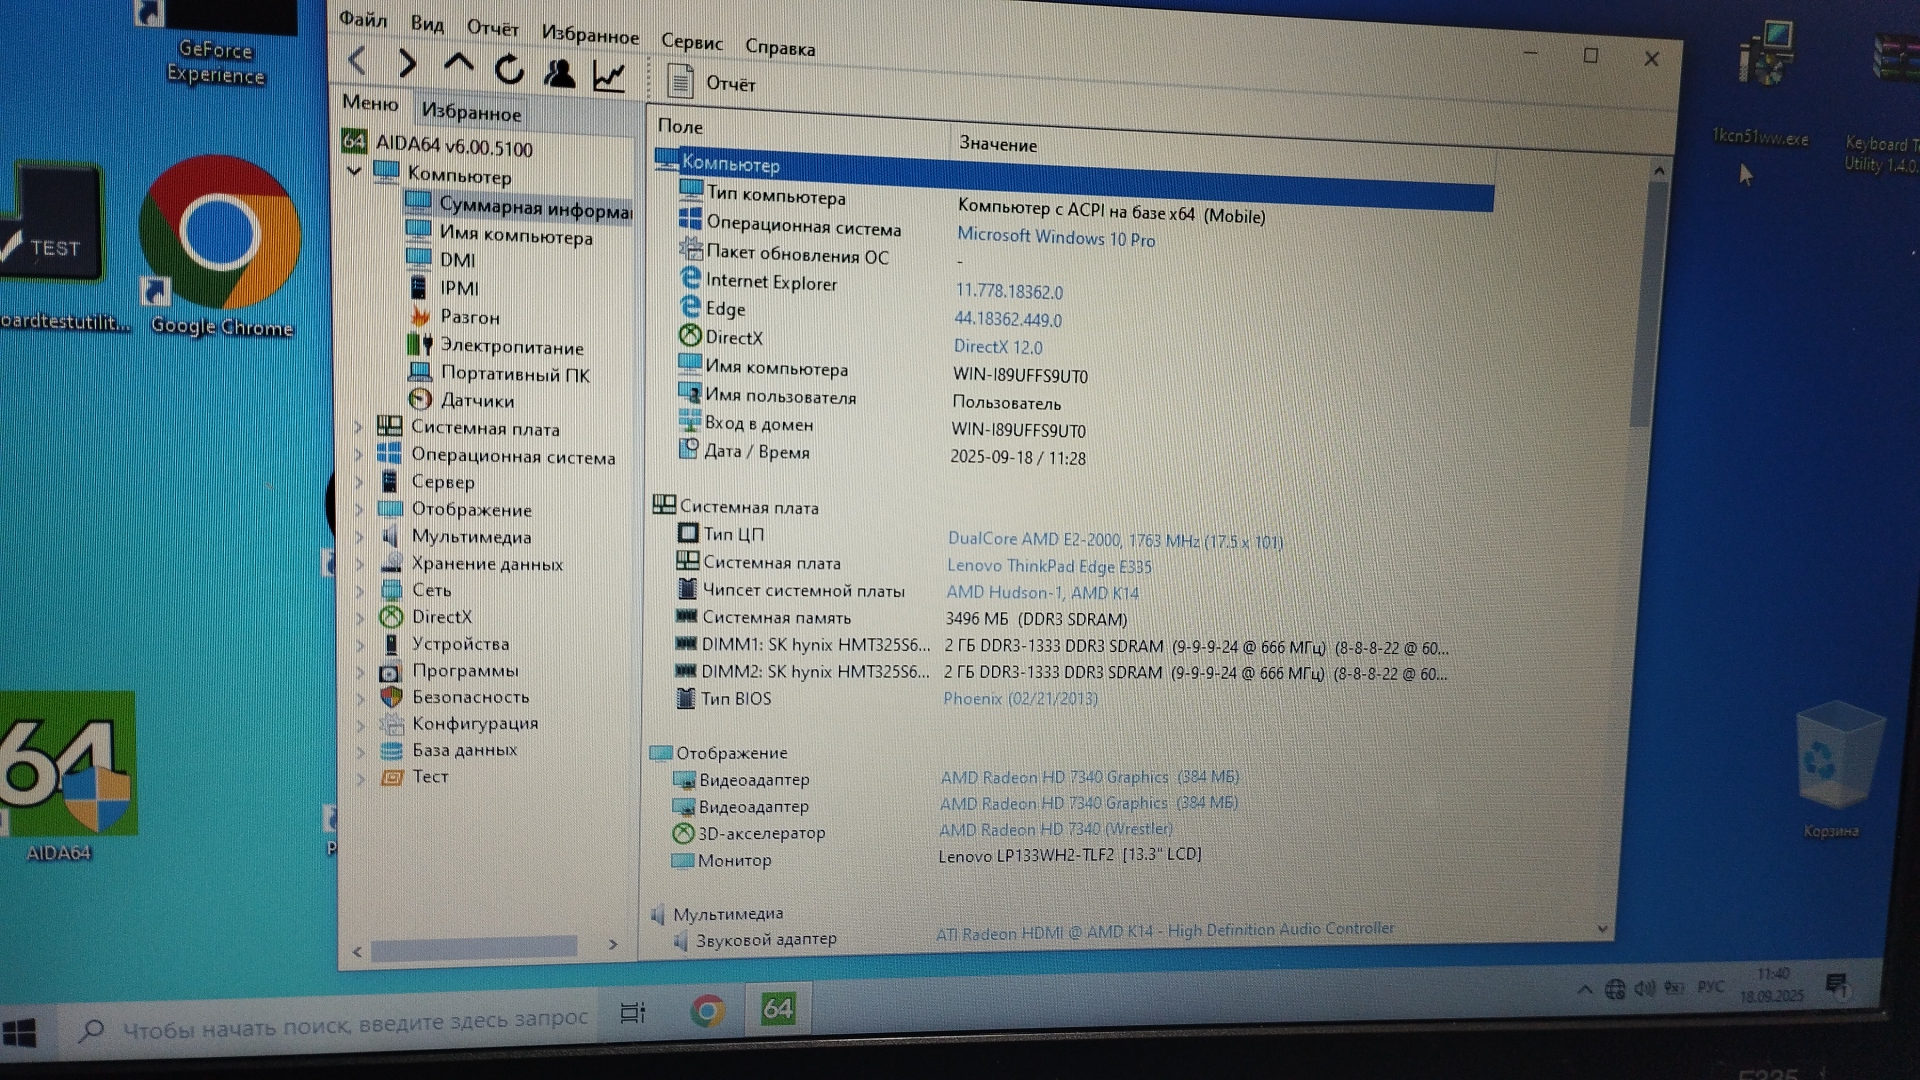1920x1080 pixels.
Task: Expand the Системная плата tree node
Action: point(359,427)
